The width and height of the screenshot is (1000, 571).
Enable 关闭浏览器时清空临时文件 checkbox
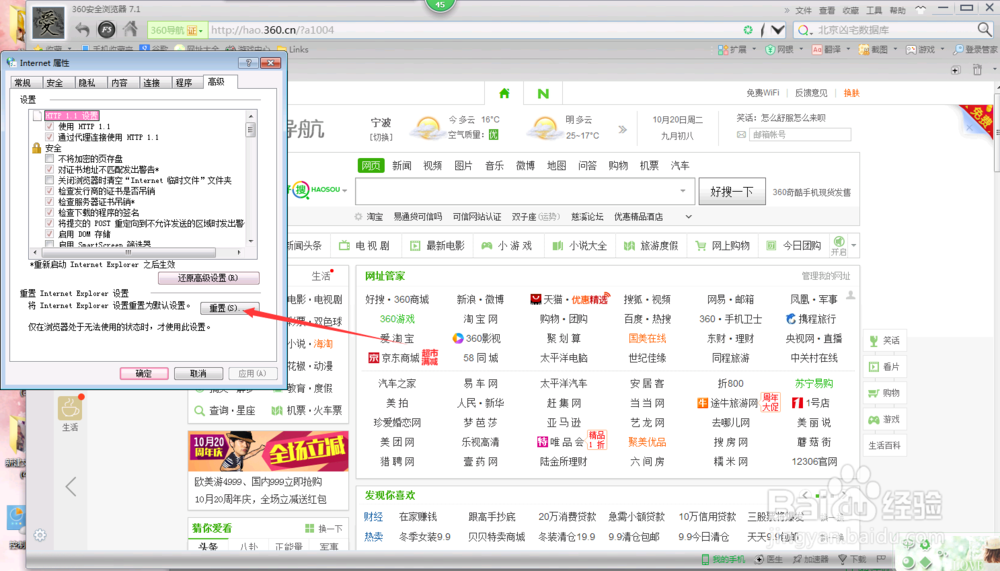pos(50,181)
